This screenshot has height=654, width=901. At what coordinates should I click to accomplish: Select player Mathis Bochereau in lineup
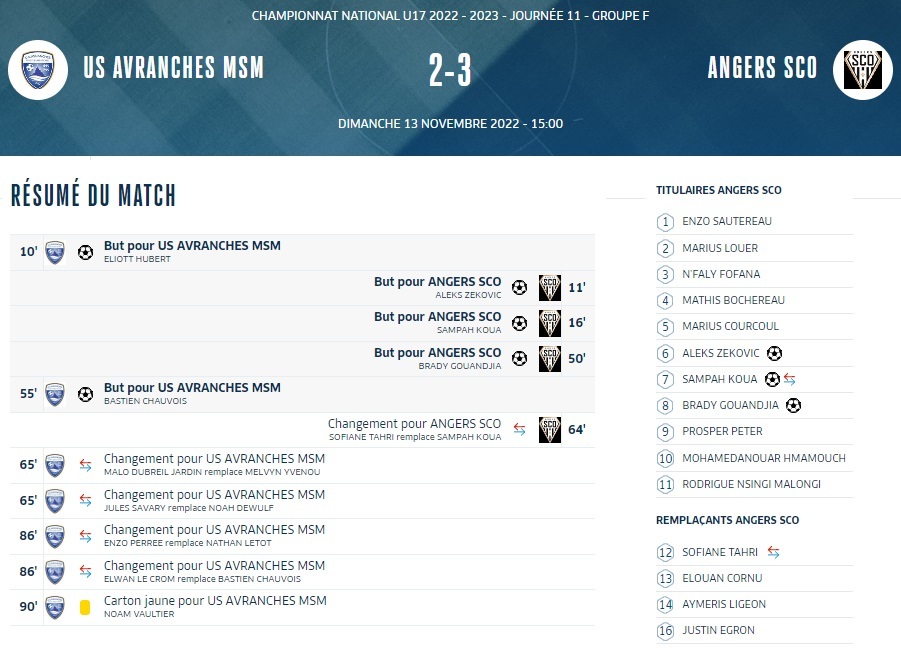[733, 300]
